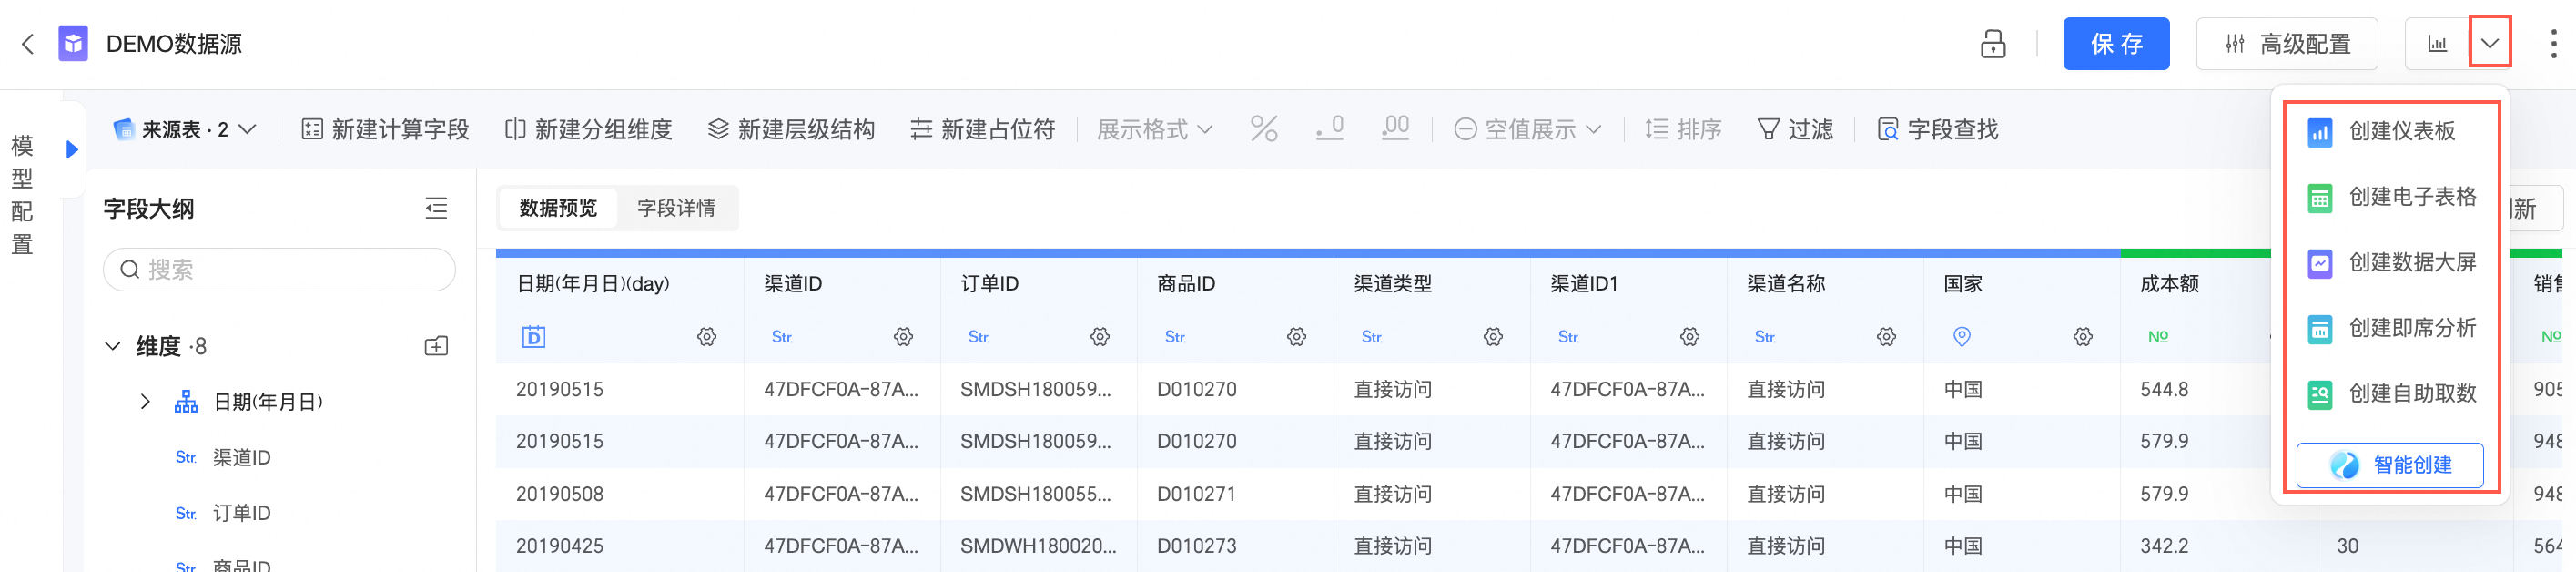Viewport: 2576px width, 572px height.
Task: Select 创建电子表格 from the menu
Action: [x=2390, y=197]
